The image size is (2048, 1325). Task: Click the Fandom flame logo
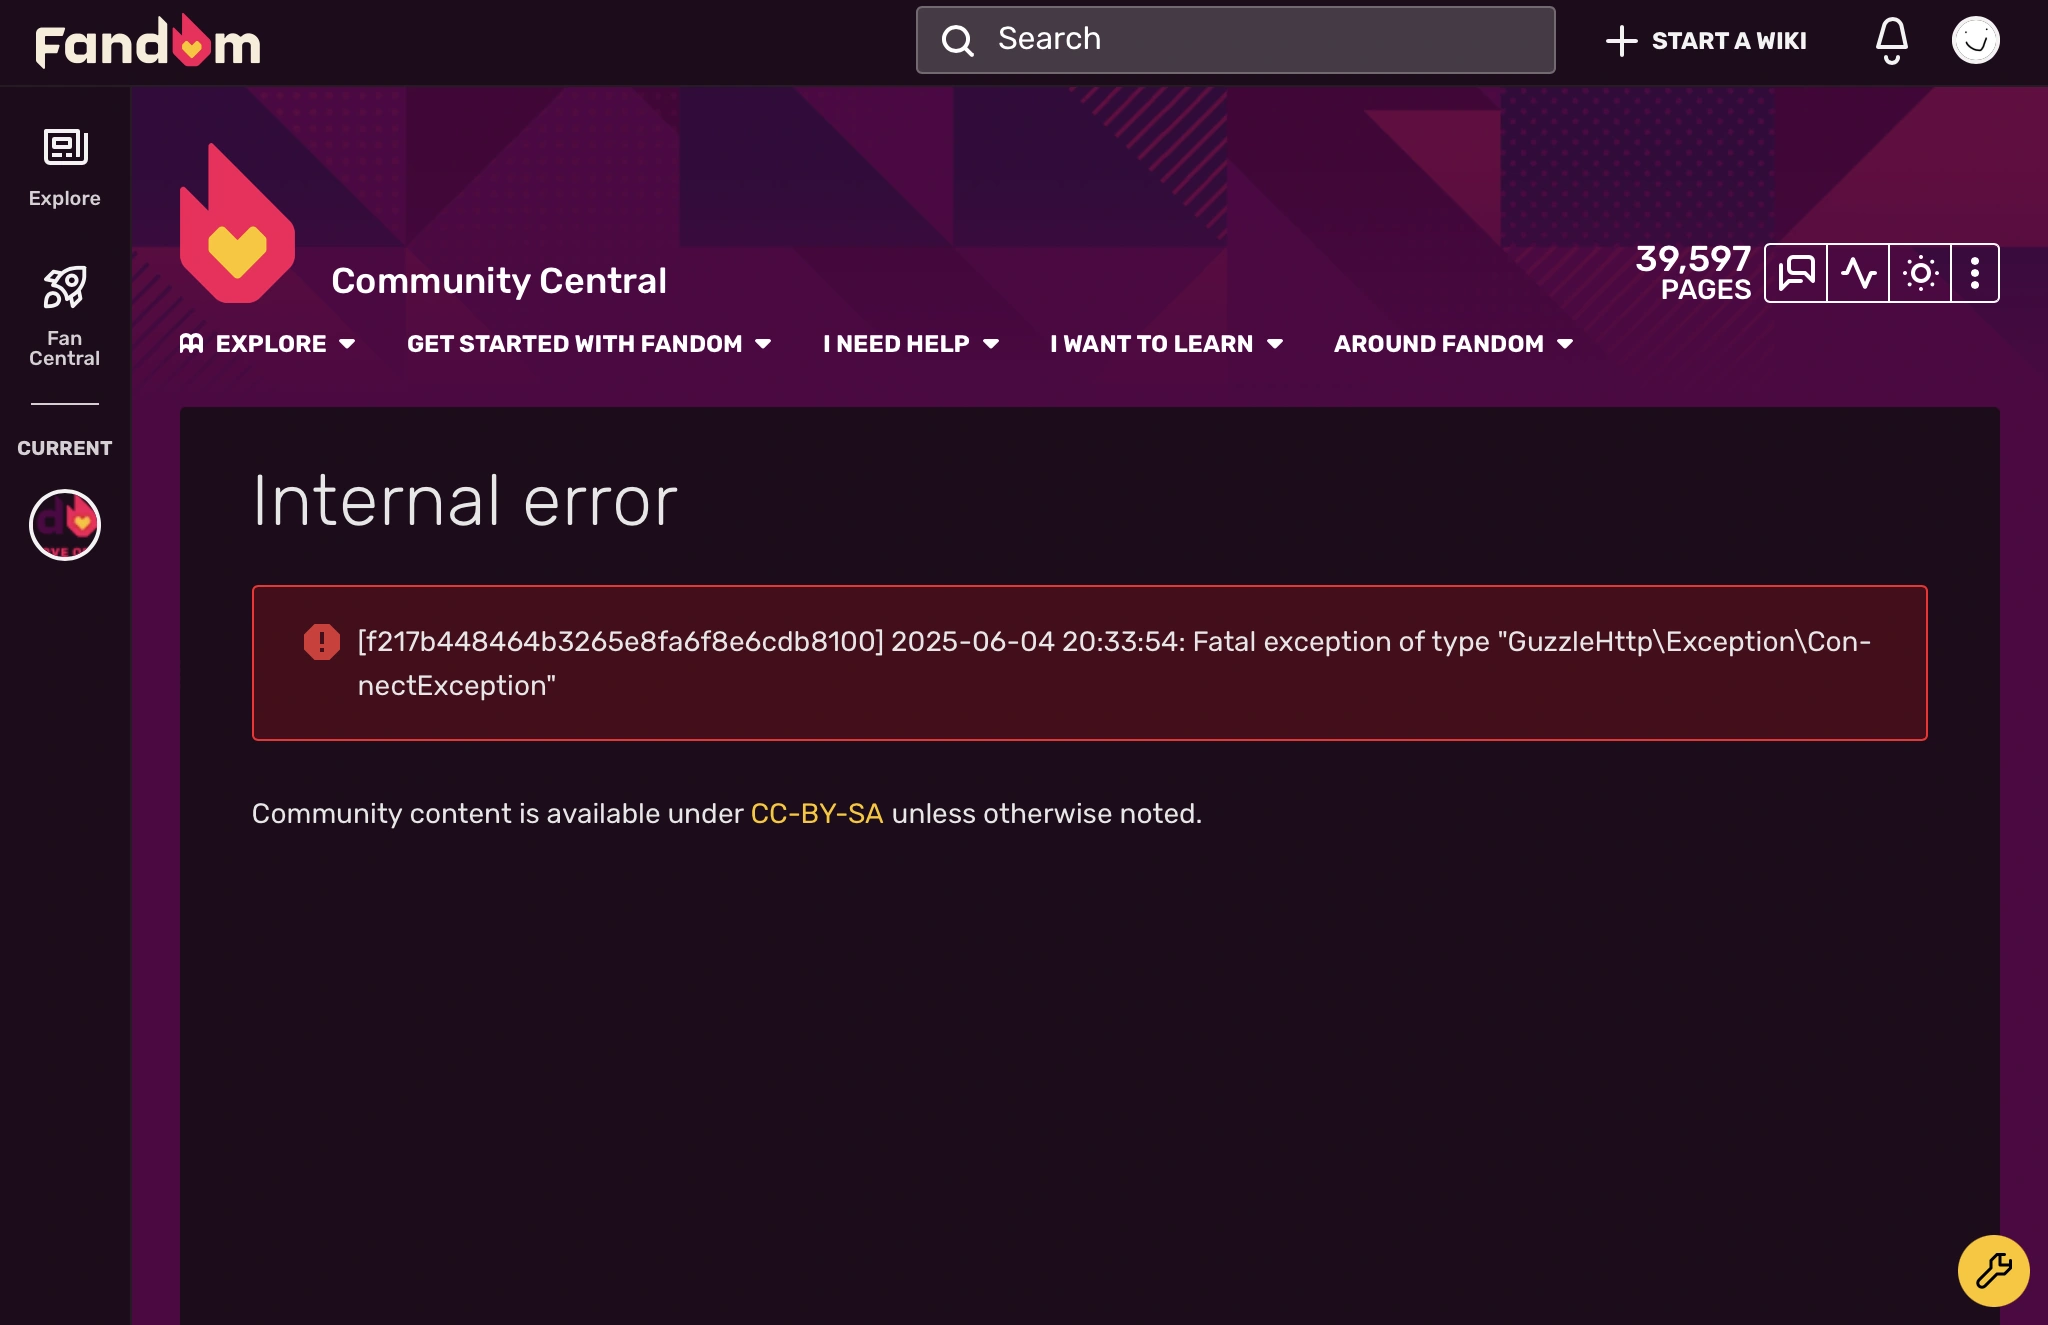146,42
